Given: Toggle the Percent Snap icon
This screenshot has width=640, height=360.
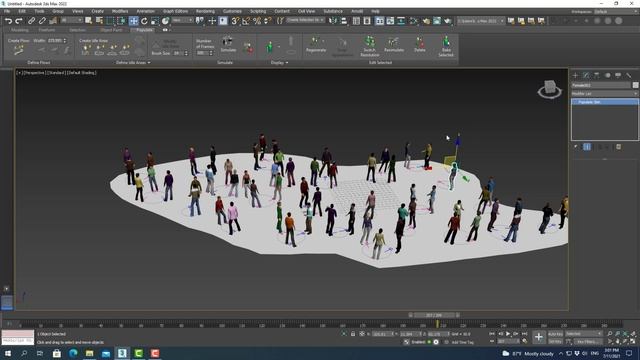Looking at the screenshot, I should point(257,21).
